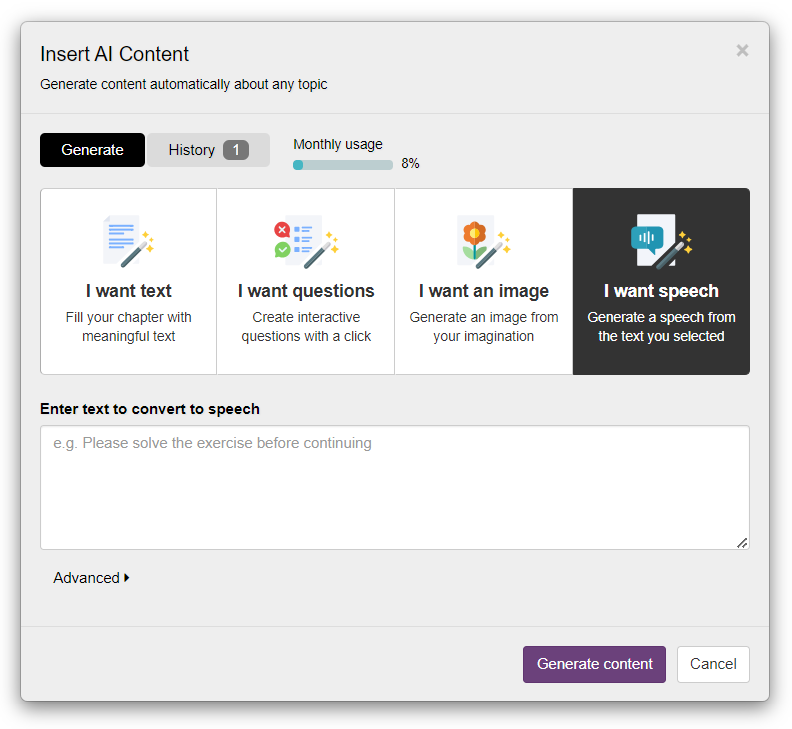Pick the "I want an image" heading
Image resolution: width=792 pixels, height=729 pixels.
[x=483, y=291]
